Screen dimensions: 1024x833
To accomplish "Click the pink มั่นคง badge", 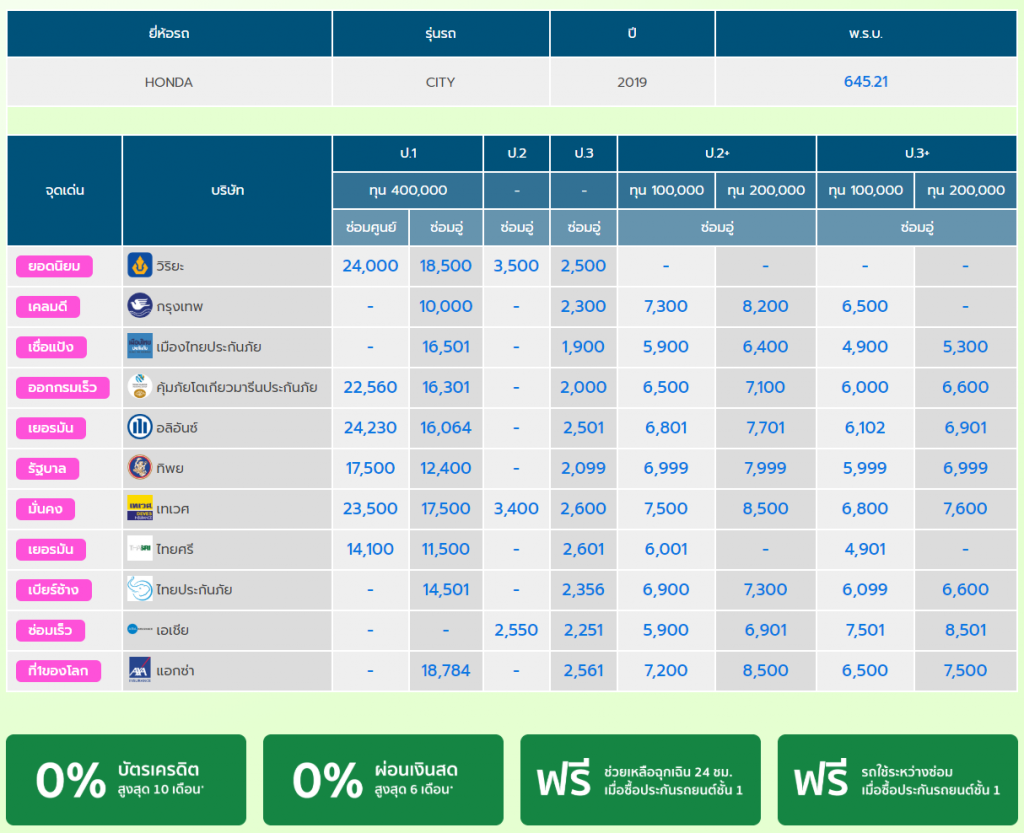I will [45, 509].
